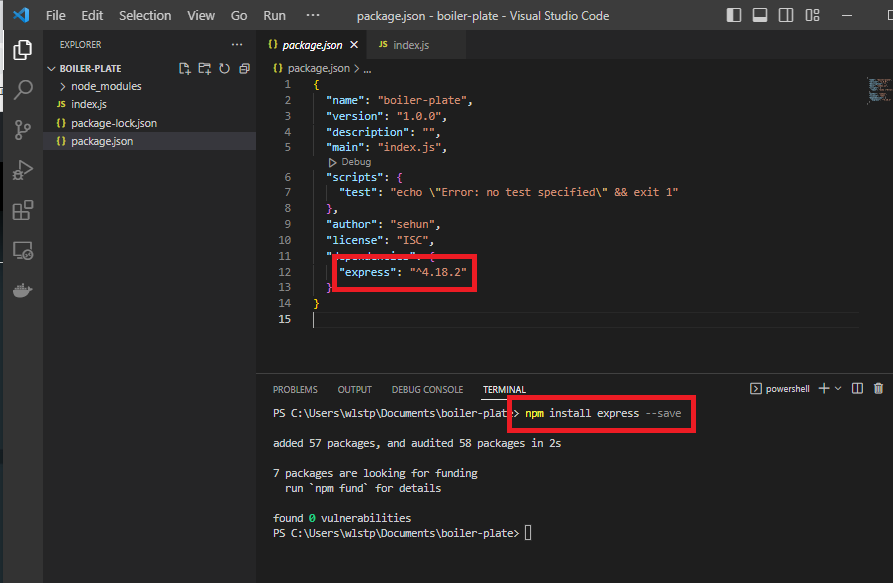Viewport: 893px width, 583px height.
Task: Customize layout from title bar icon
Action: click(x=813, y=15)
